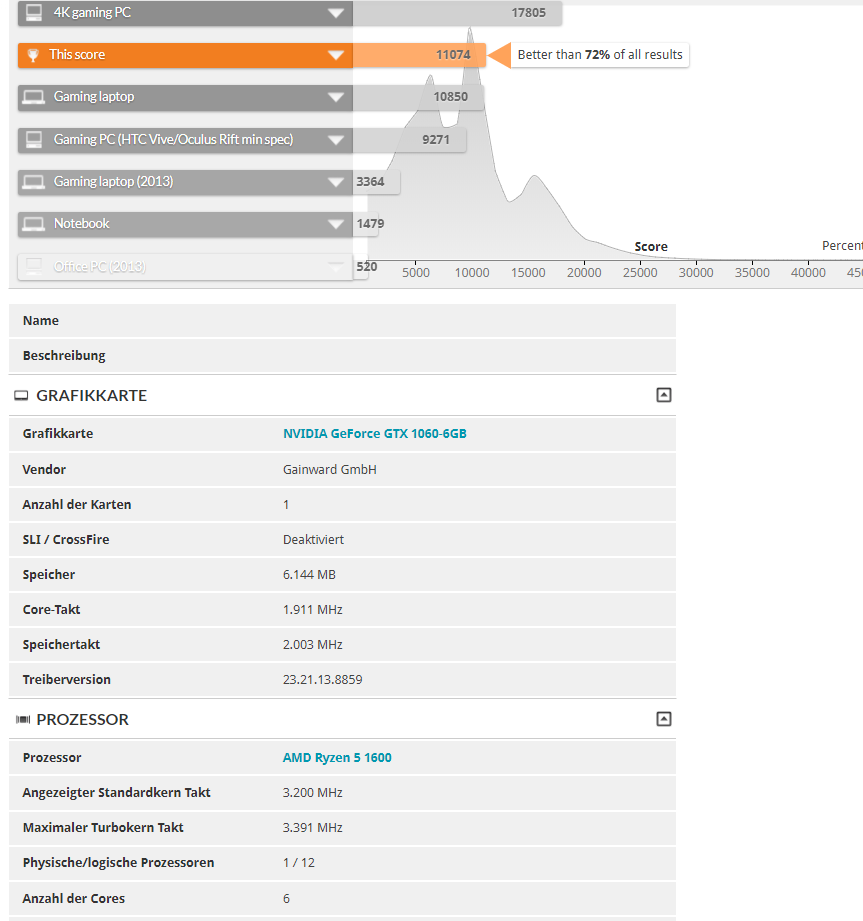Click the Beschreibung row

click(x=342, y=356)
